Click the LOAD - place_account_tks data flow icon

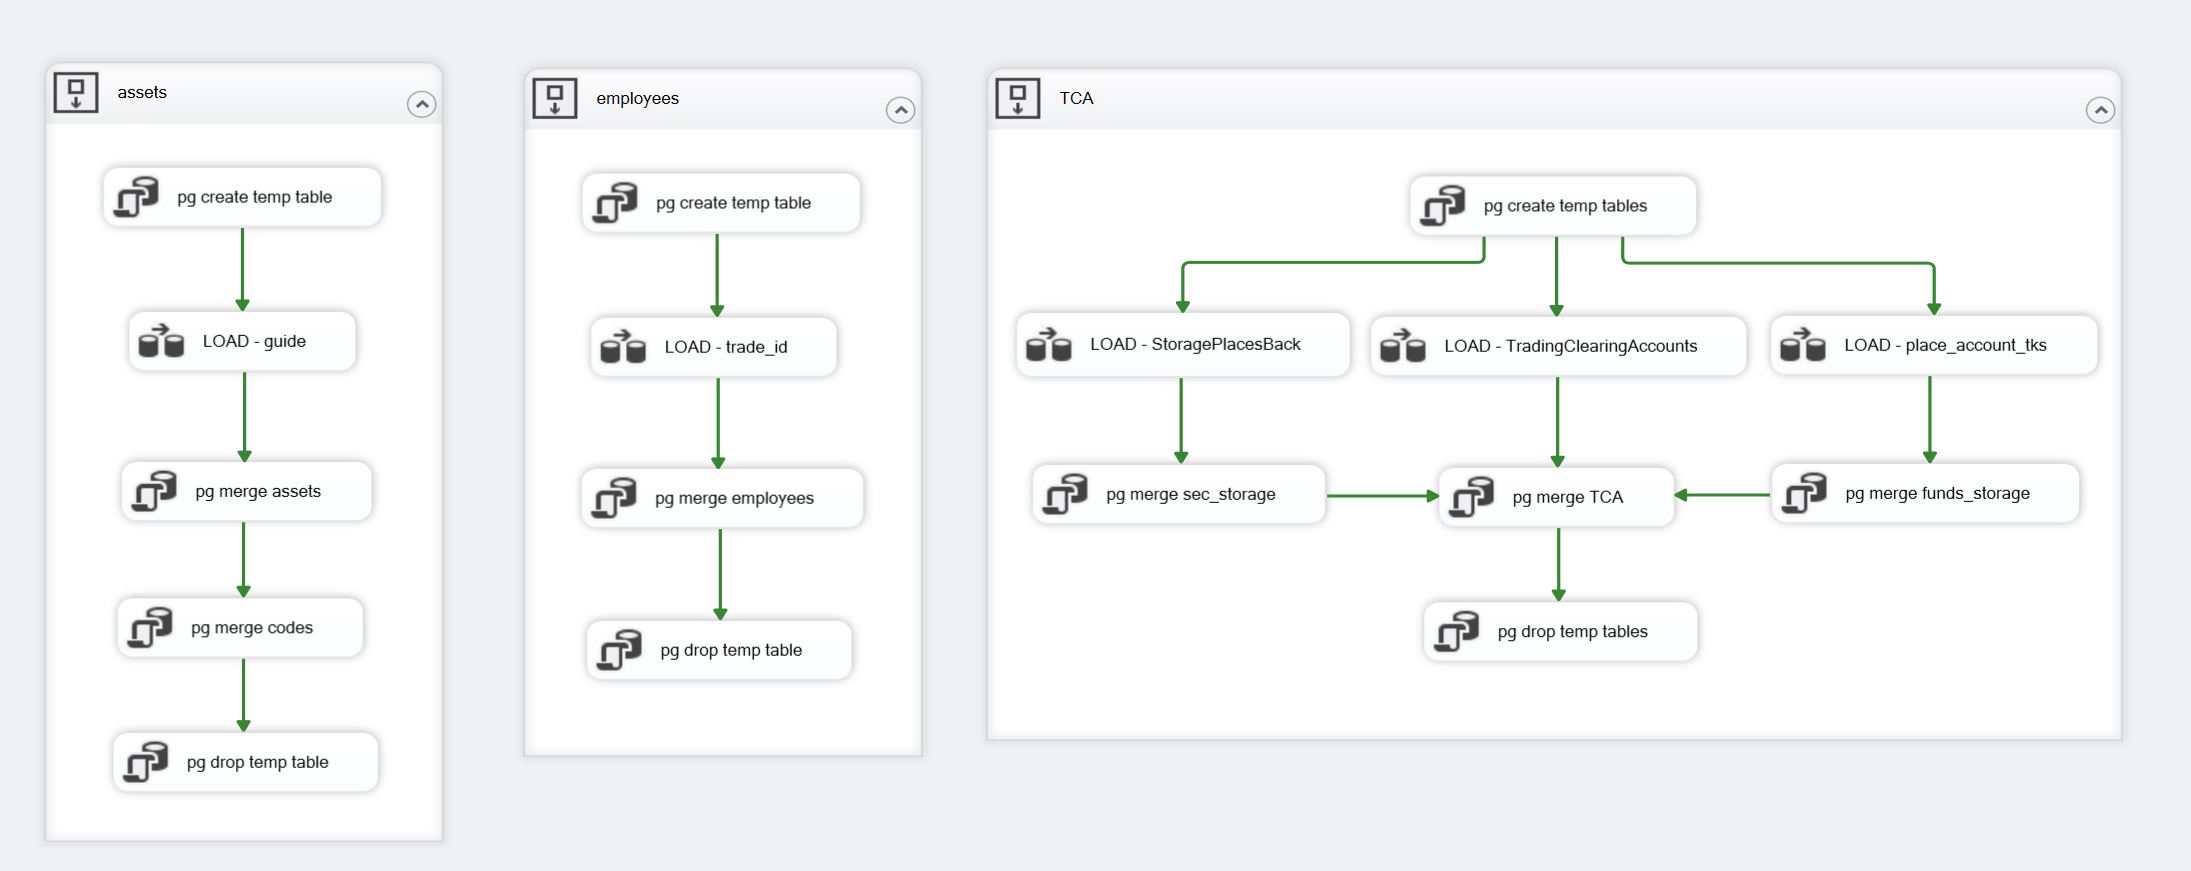1803,345
